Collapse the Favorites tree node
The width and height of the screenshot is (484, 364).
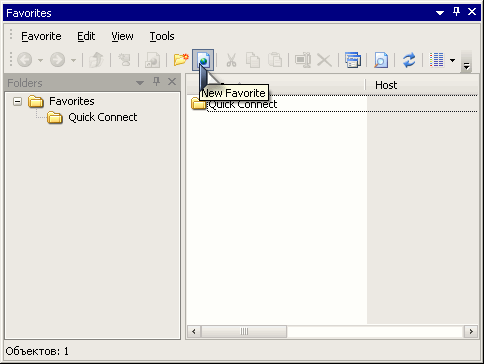tap(17, 101)
